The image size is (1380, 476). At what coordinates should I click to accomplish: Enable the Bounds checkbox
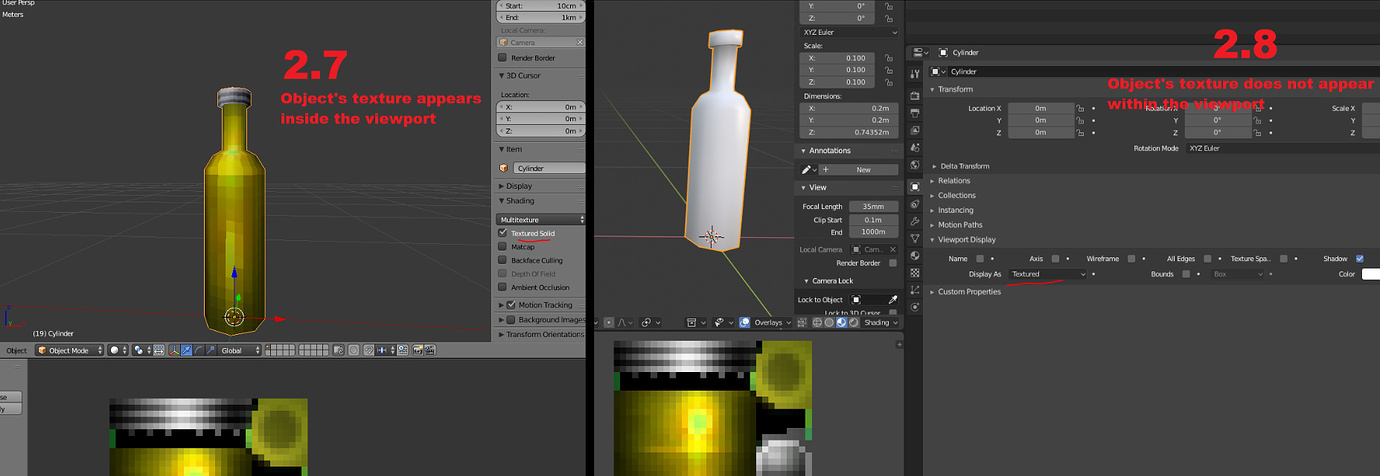click(x=1186, y=274)
